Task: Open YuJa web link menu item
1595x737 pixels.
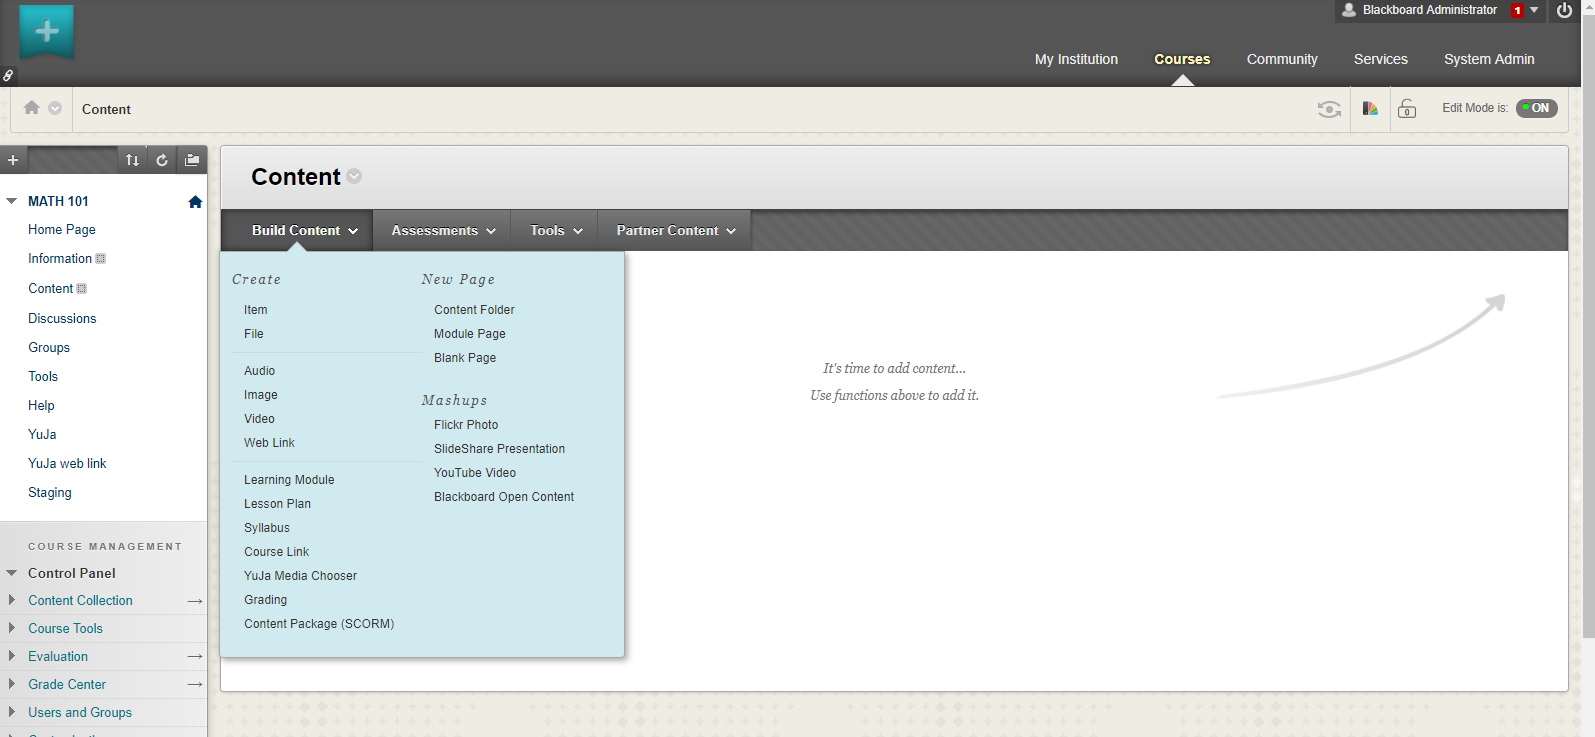Action: pyautogui.click(x=67, y=463)
